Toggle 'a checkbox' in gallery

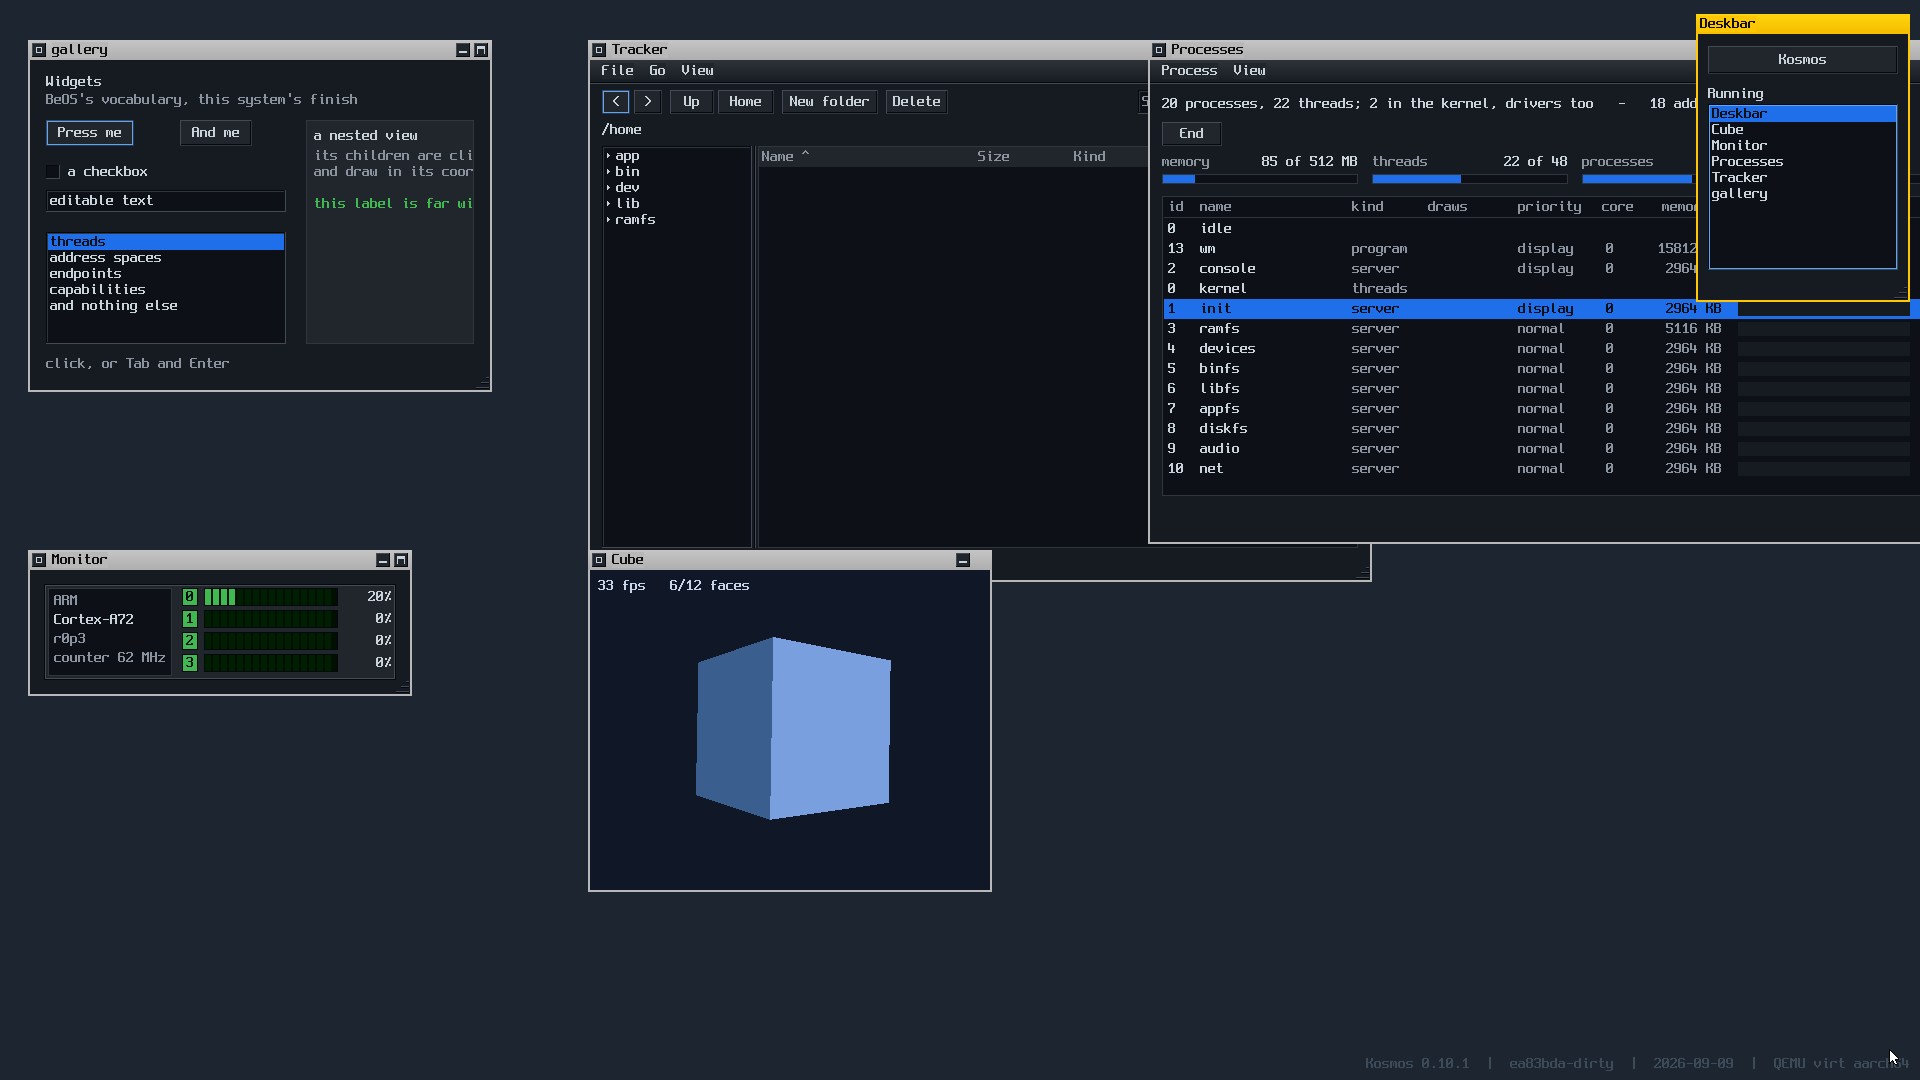pos(53,172)
